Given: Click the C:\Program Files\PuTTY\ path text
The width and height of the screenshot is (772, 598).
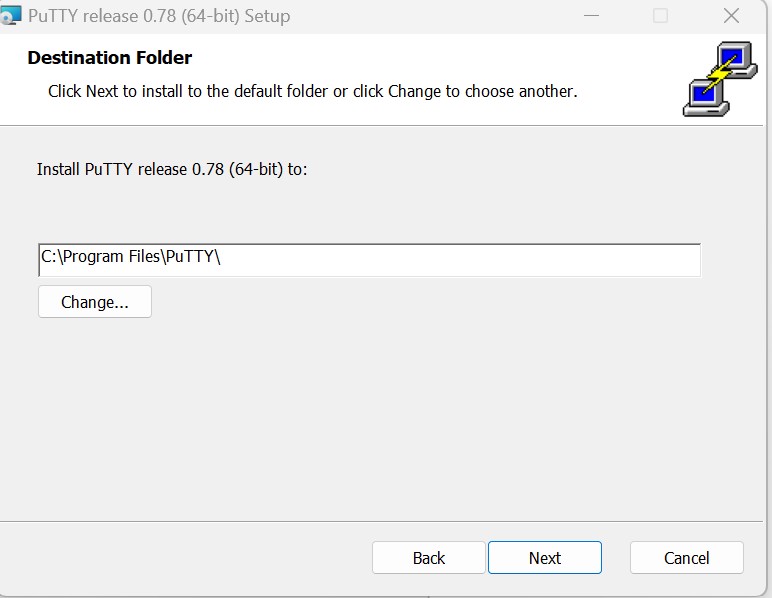Looking at the screenshot, I should click(x=130, y=257).
